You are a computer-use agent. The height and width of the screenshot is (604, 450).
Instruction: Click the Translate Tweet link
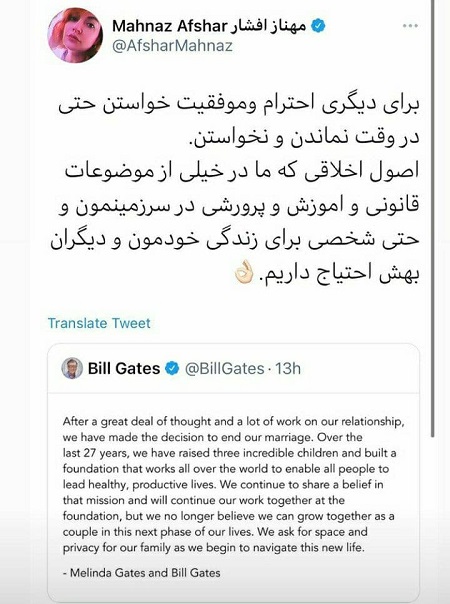[99, 323]
